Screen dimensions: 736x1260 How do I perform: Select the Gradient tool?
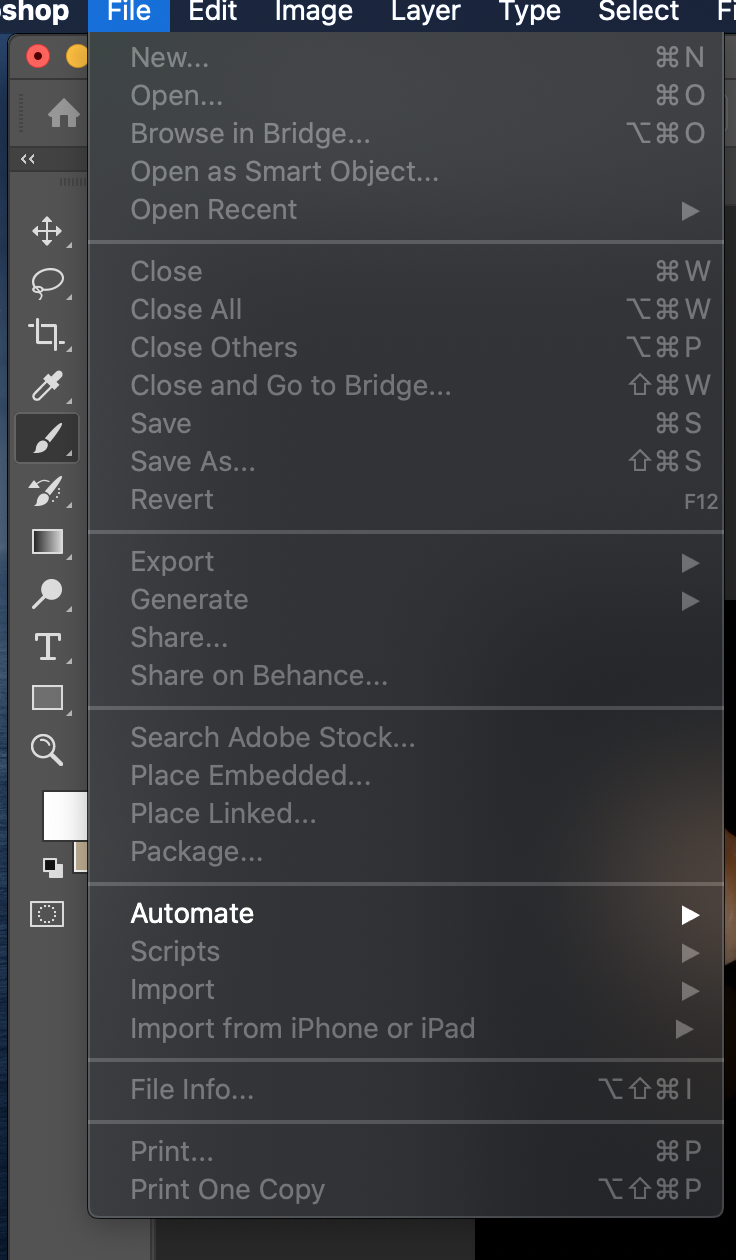(x=47, y=542)
